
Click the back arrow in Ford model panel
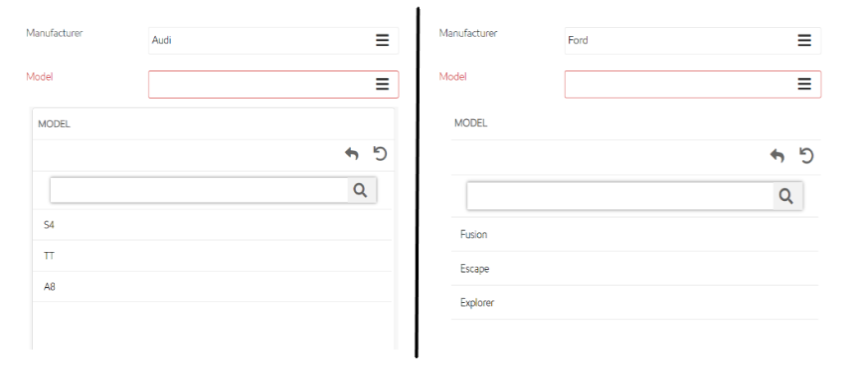tap(777, 156)
